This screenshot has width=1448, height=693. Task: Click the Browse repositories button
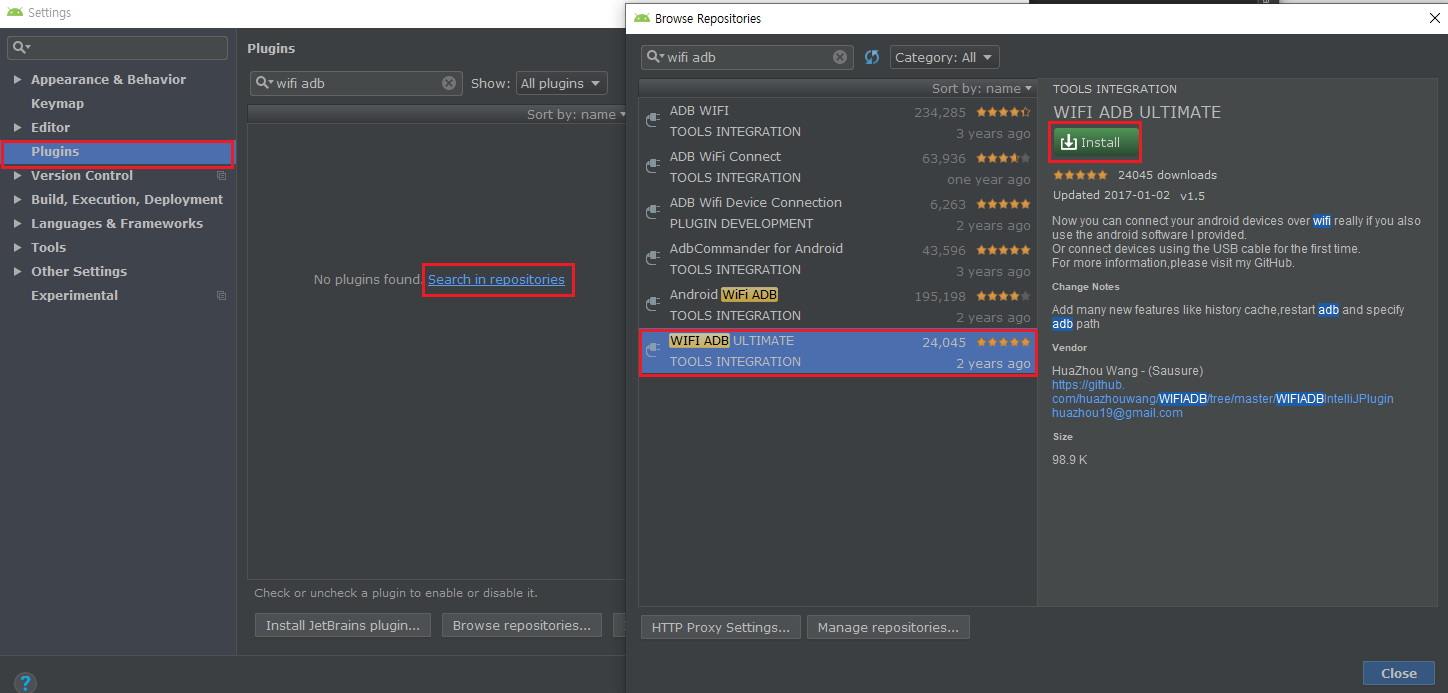coord(522,626)
